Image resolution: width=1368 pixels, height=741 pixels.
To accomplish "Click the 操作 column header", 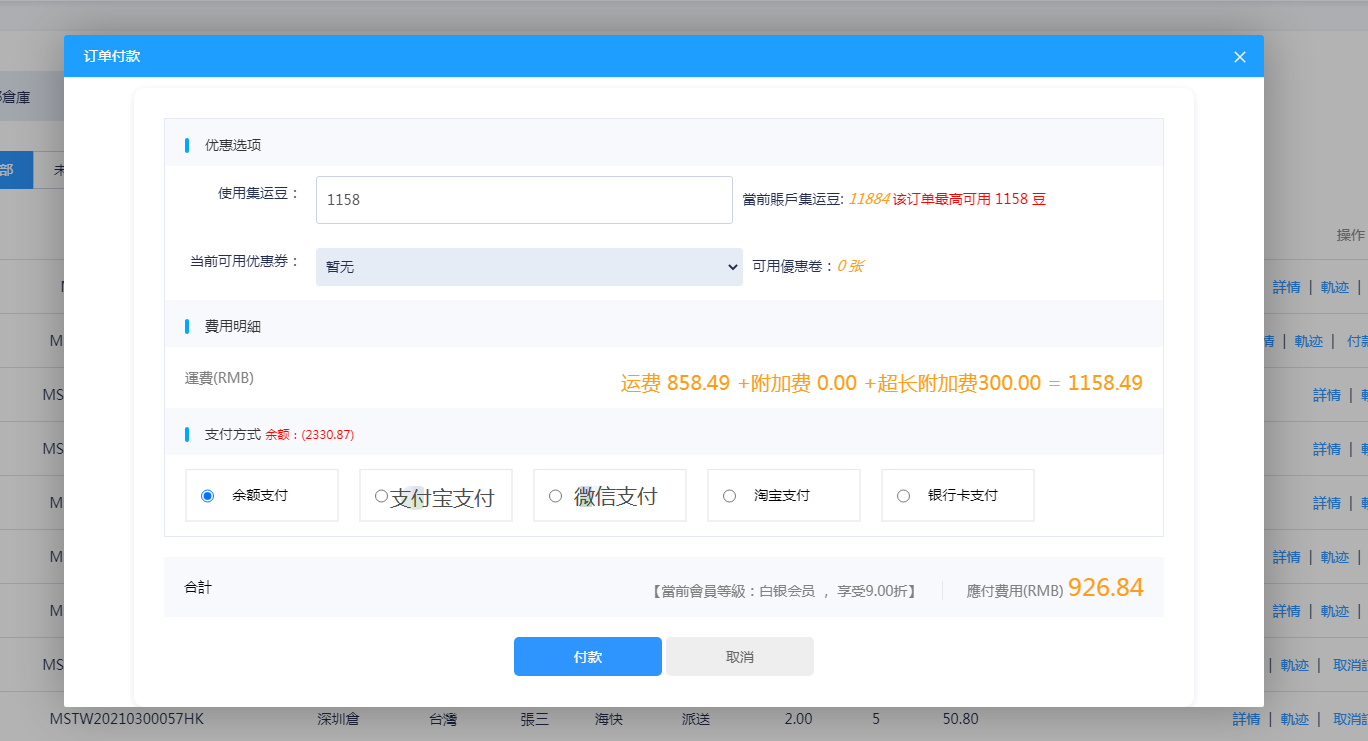I will pyautogui.click(x=1350, y=235).
